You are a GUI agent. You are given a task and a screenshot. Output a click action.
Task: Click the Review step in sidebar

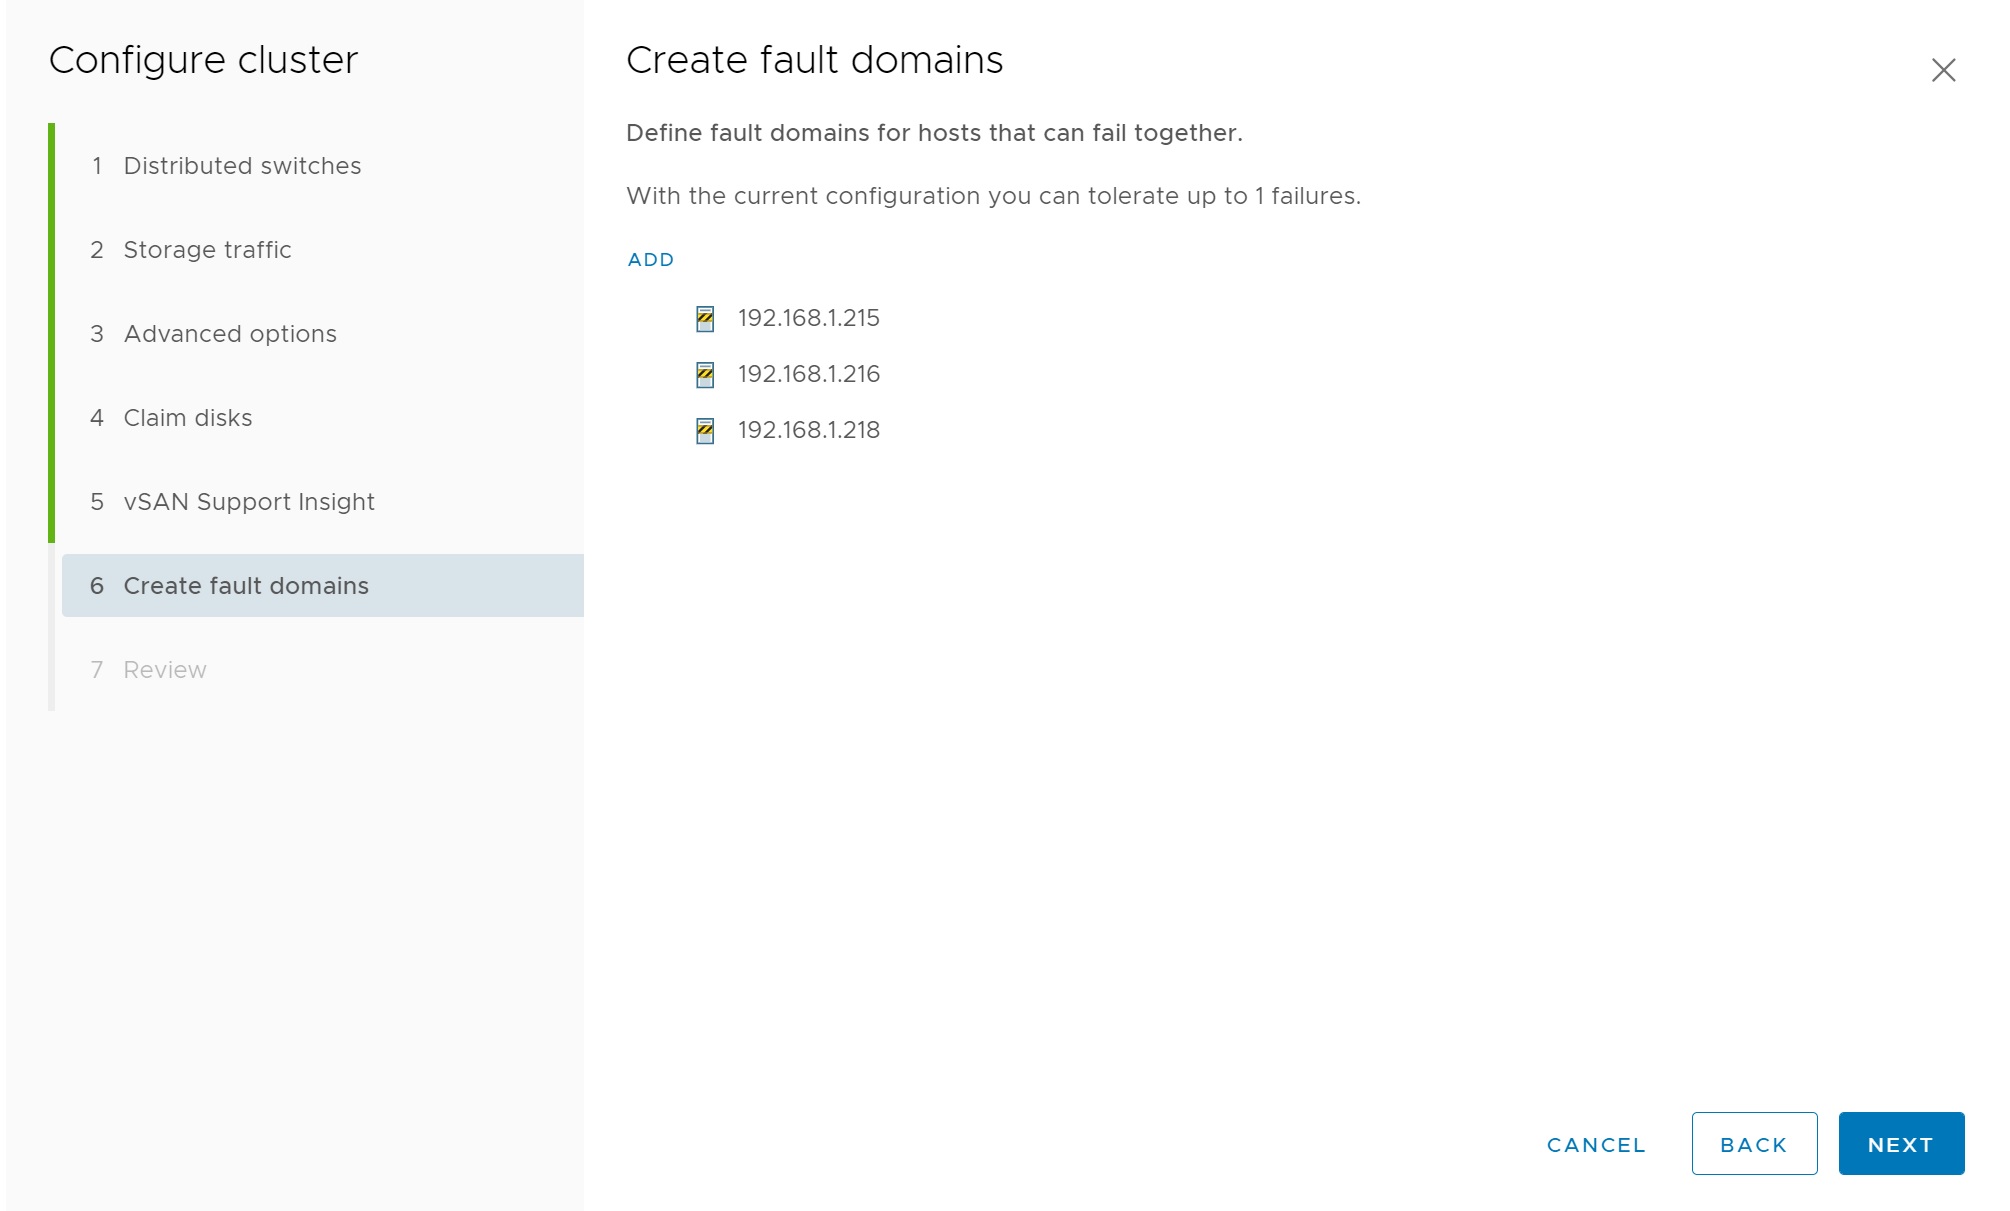pos(164,670)
